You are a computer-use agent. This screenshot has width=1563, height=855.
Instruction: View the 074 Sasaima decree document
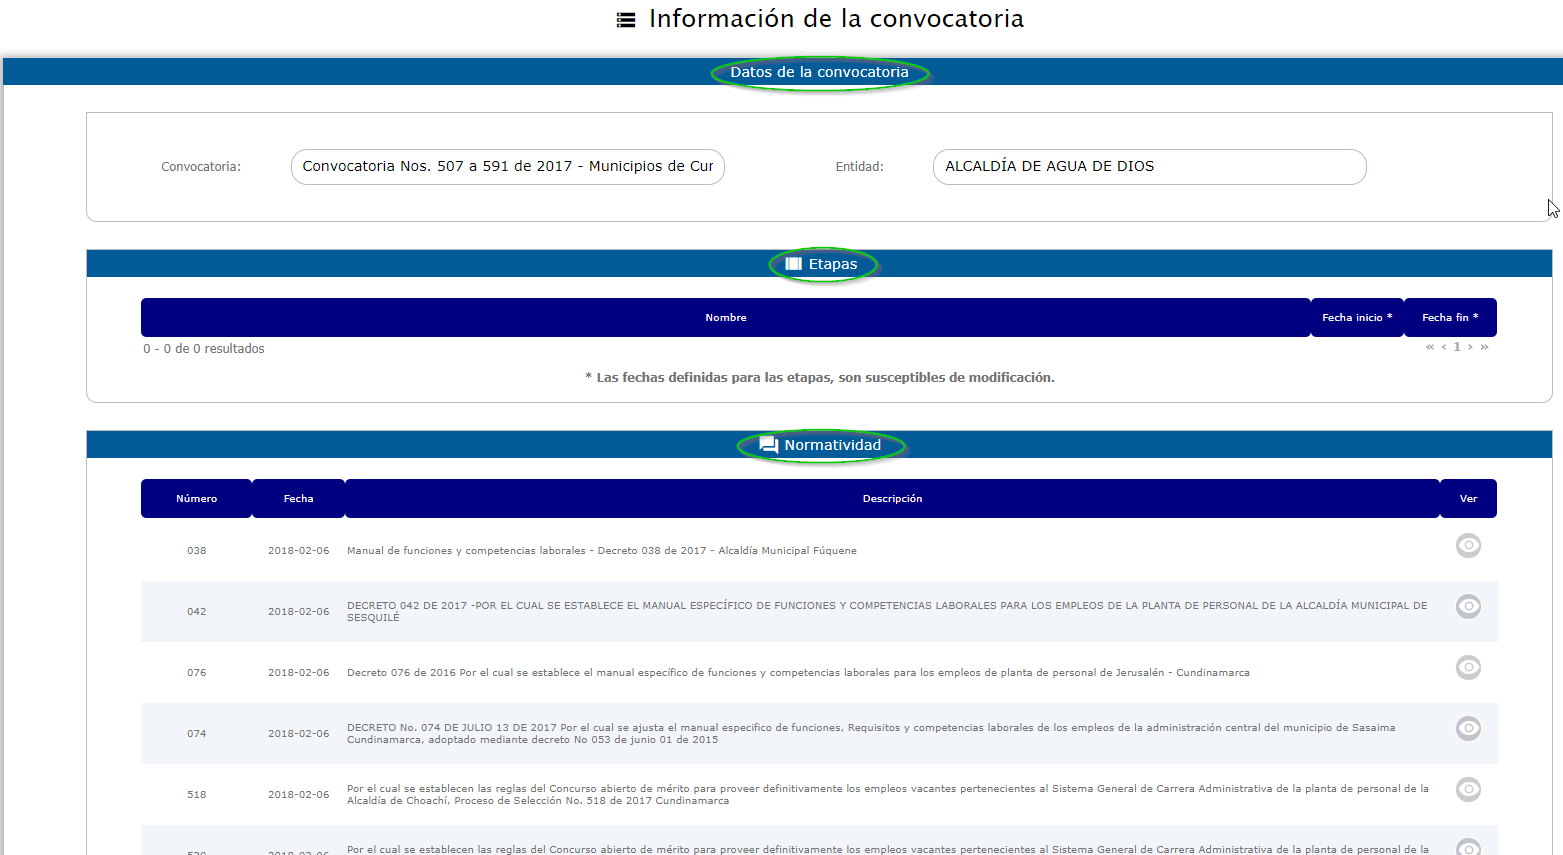click(x=1468, y=729)
